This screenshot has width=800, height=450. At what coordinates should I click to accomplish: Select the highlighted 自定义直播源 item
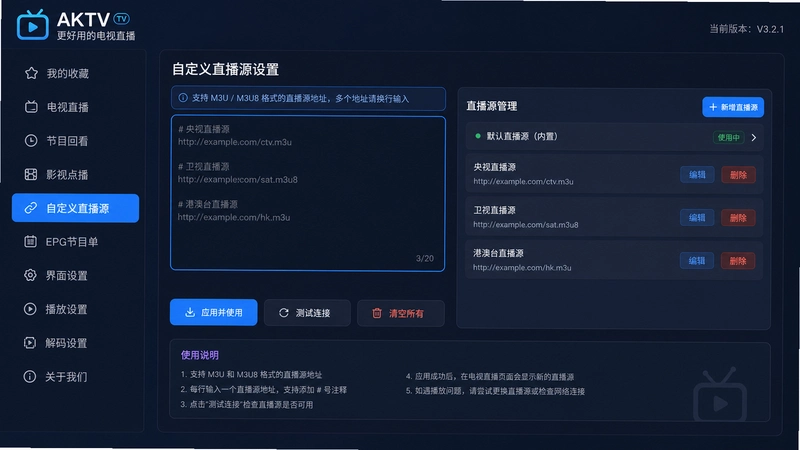76,208
